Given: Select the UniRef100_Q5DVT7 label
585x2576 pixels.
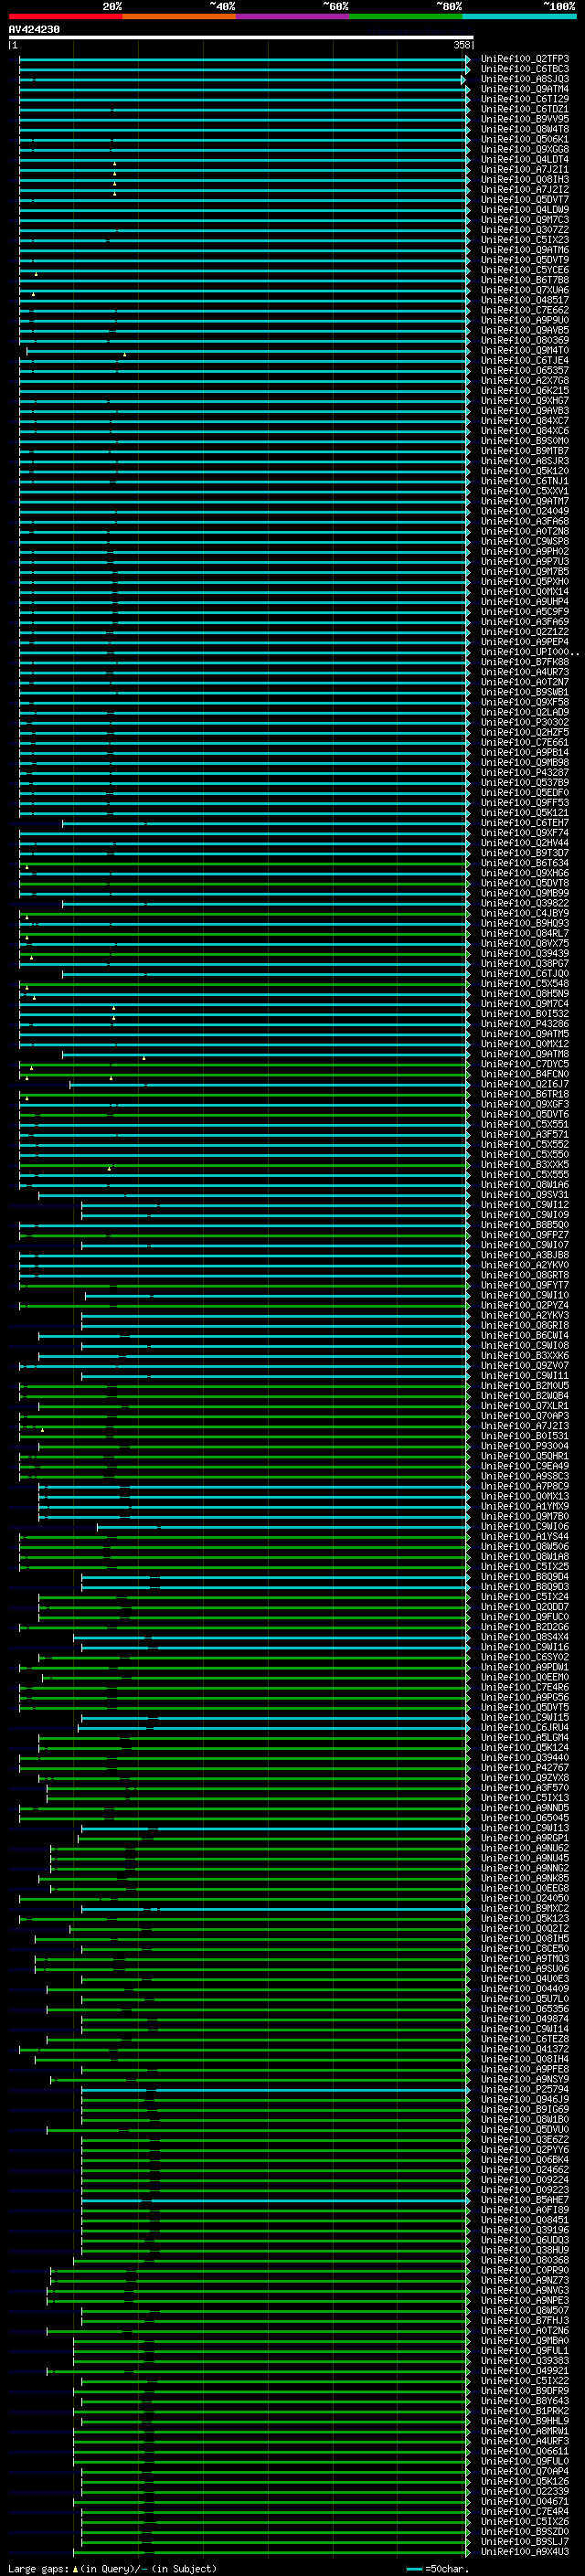Looking at the screenshot, I should tap(525, 200).
